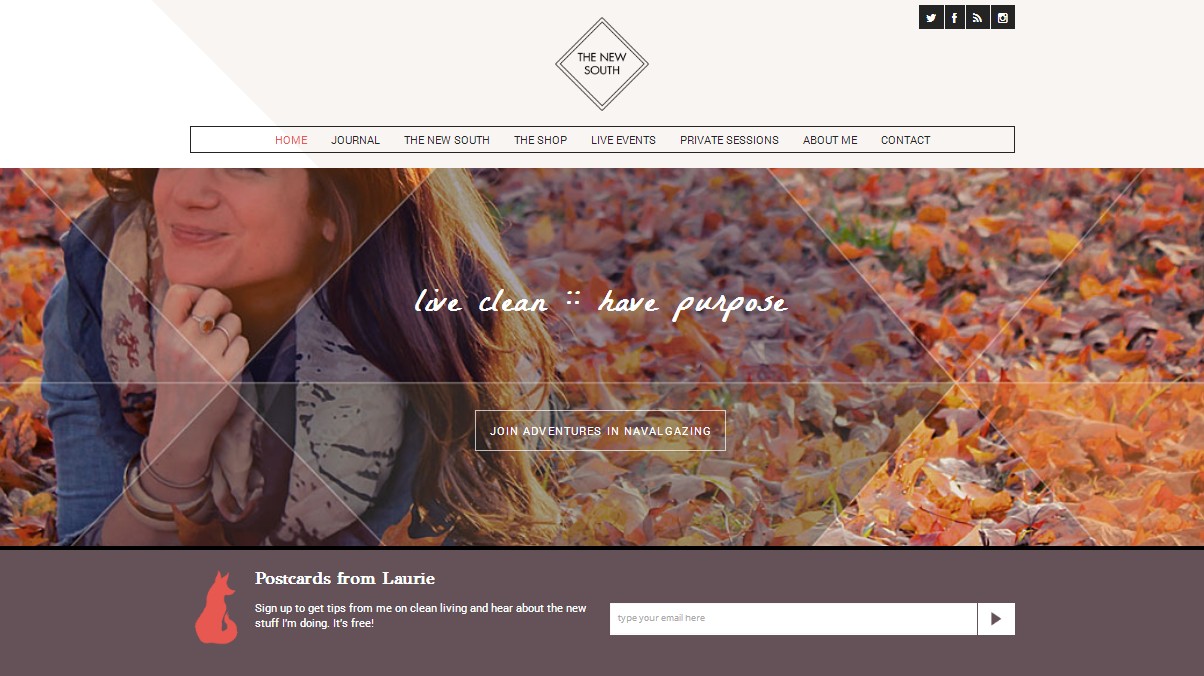Open The Shop menu item

pos(540,140)
